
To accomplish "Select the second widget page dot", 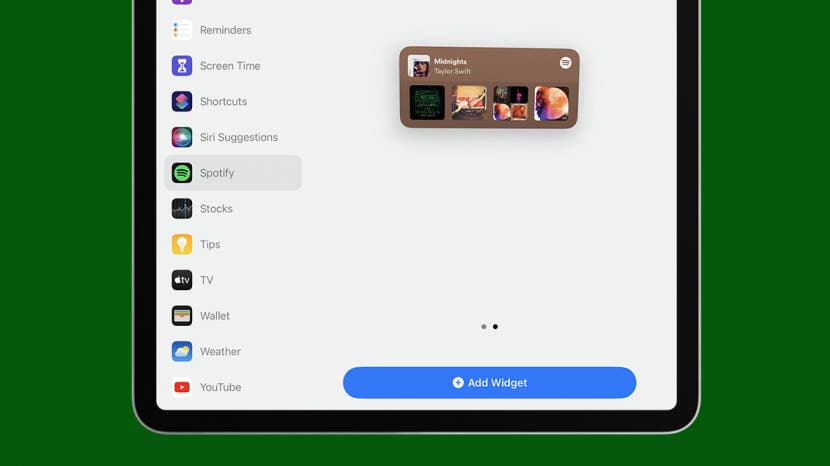I will (495, 327).
